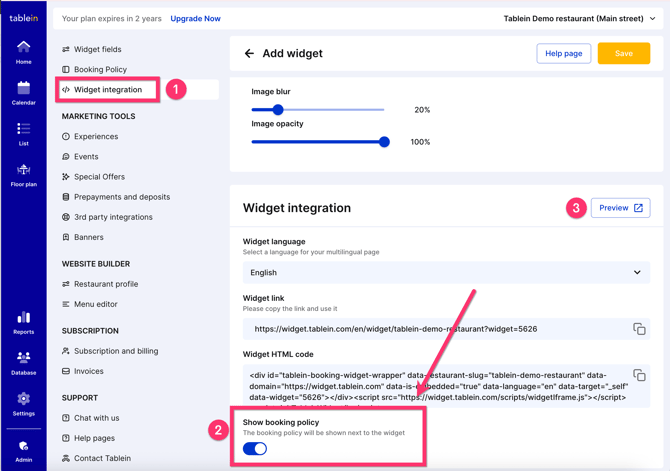This screenshot has width=670, height=471.
Task: Open Prepayments and deposits menu item
Action: [122, 197]
